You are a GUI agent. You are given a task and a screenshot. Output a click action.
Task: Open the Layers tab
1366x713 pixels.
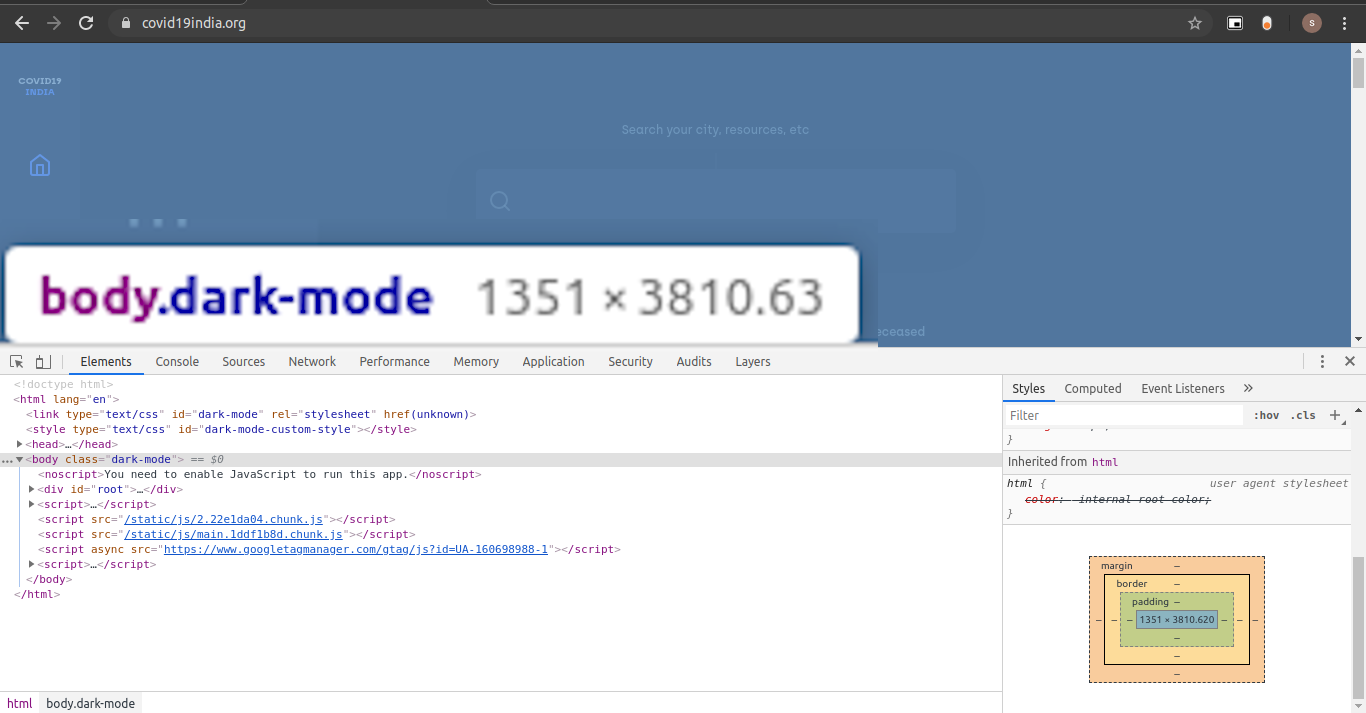point(753,362)
